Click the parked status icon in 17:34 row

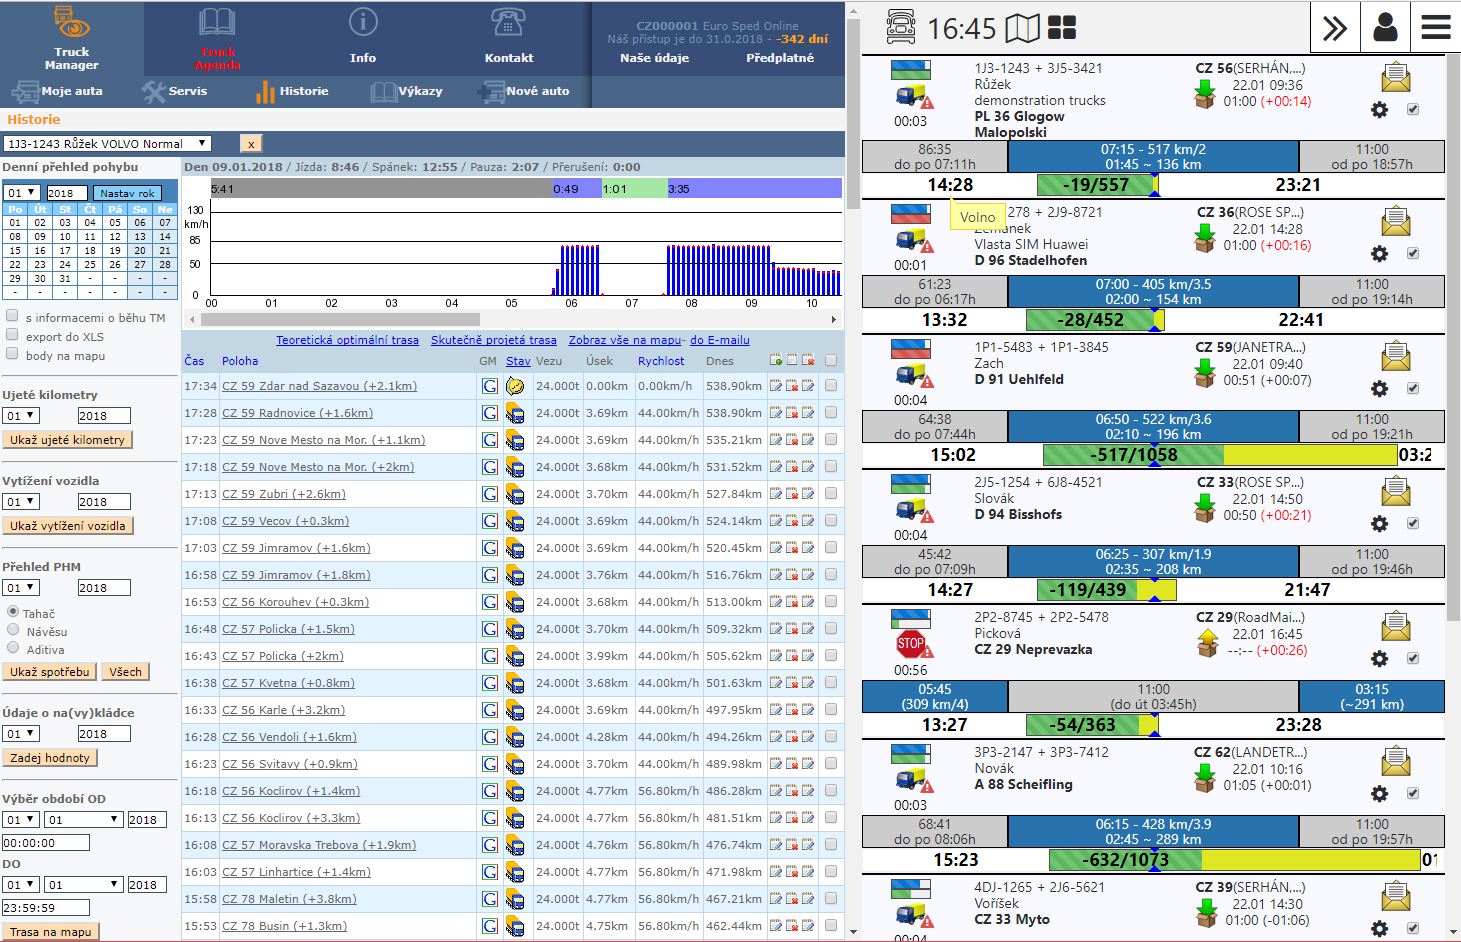[x=515, y=386]
